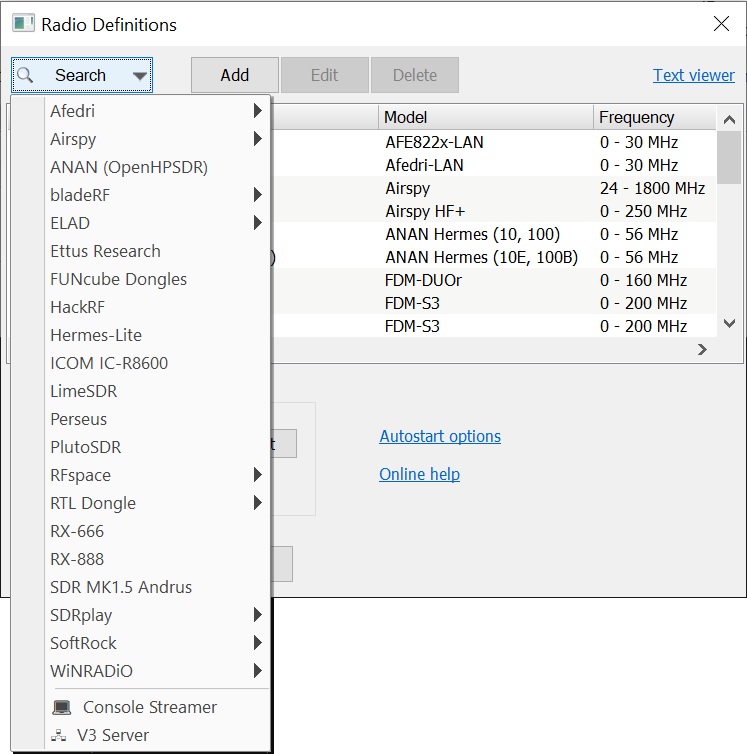The height and width of the screenshot is (754, 747).
Task: Click the Console Streamer computer icon
Action: click(x=62, y=707)
